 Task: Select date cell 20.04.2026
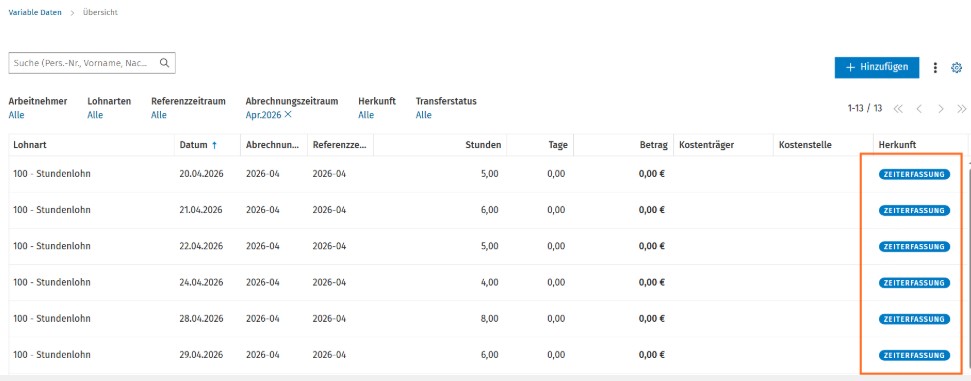(201, 174)
